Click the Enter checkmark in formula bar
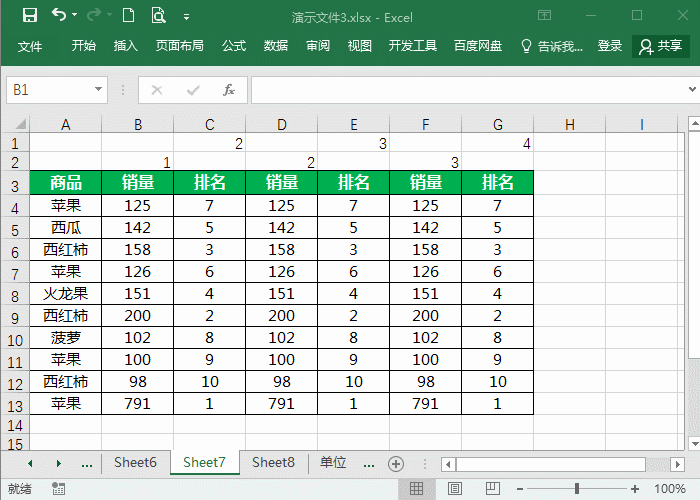This screenshot has height=500, width=700. click(x=193, y=91)
